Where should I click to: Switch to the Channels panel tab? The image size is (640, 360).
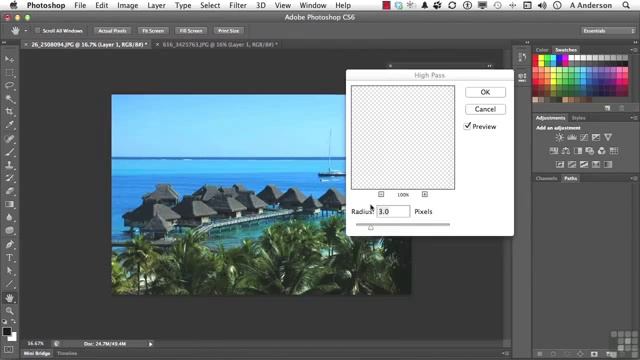[546, 178]
